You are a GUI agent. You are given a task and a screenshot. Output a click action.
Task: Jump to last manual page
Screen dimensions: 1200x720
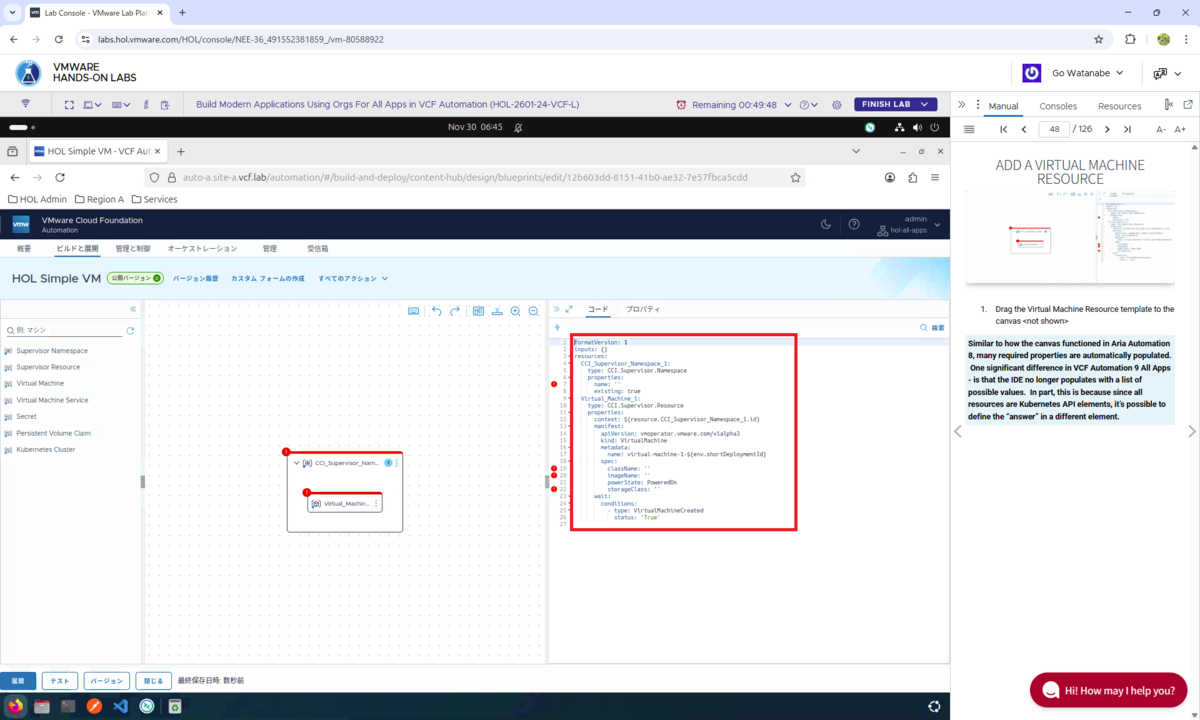[x=1127, y=129]
